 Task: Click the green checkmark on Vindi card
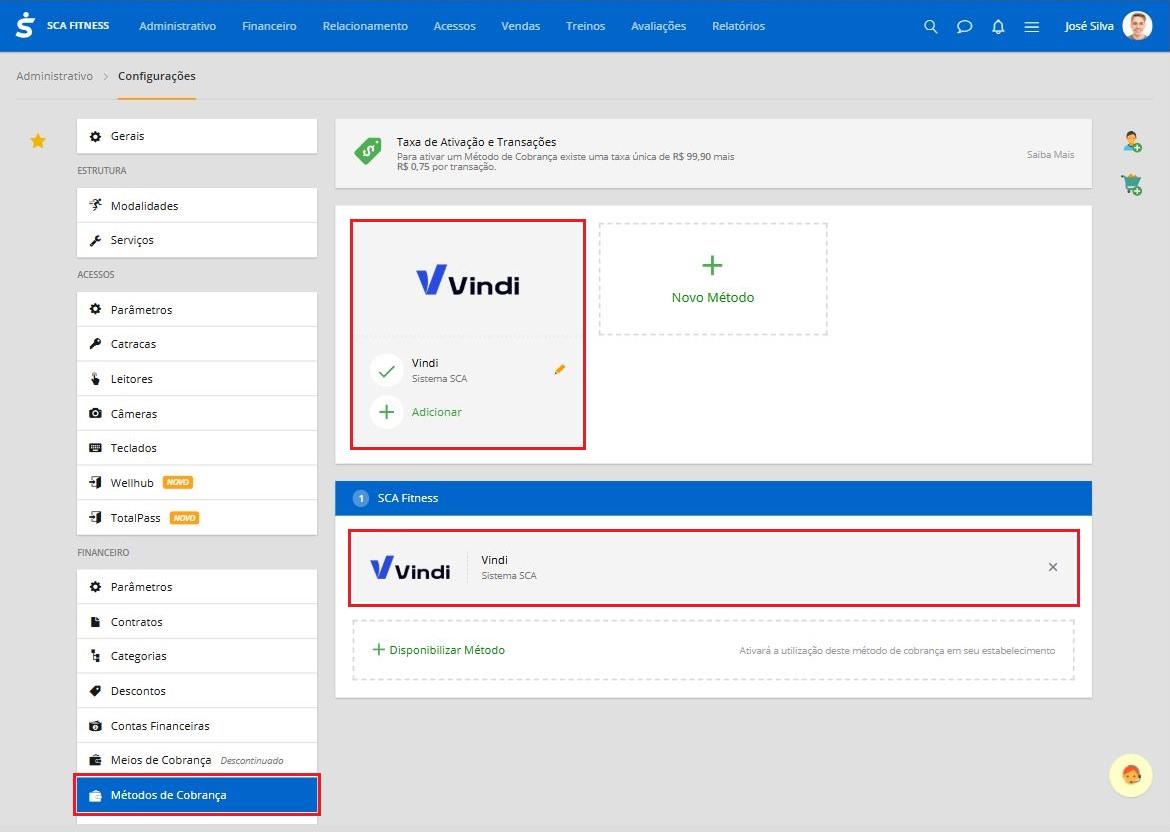pos(387,370)
